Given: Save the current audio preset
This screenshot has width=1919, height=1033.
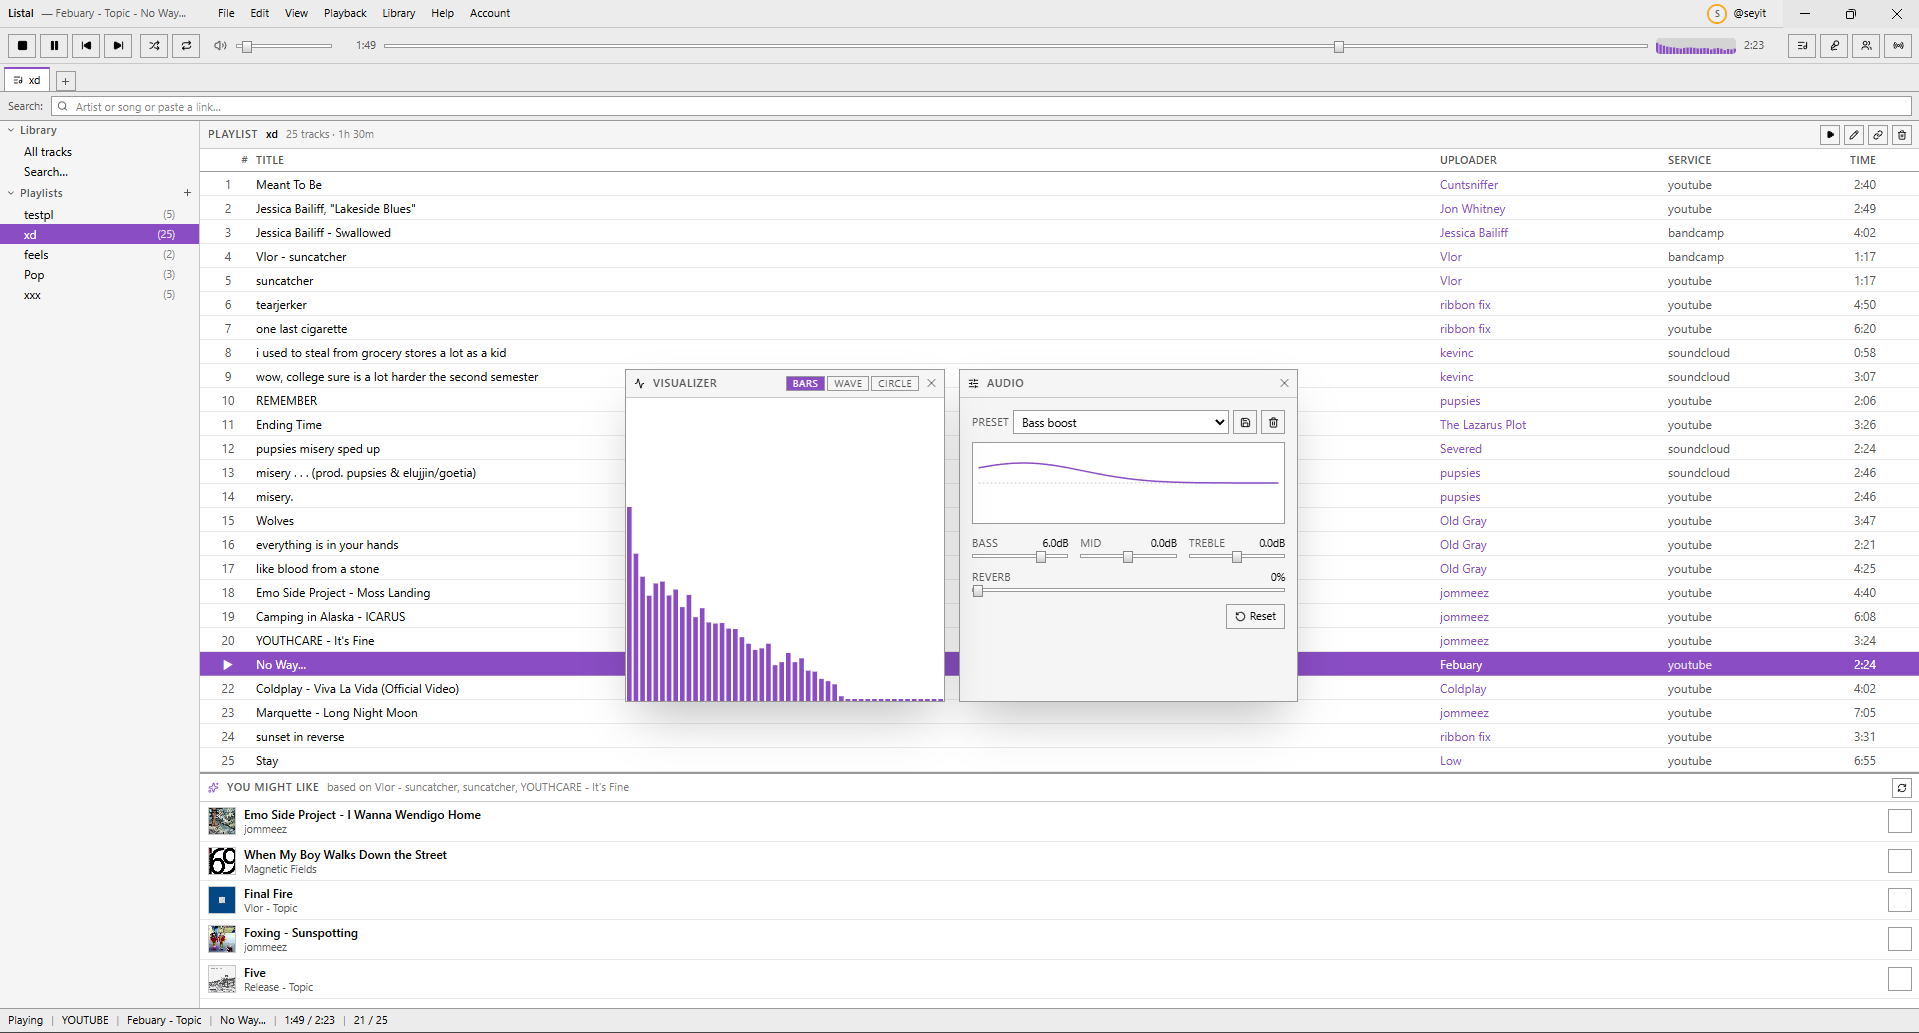Looking at the screenshot, I should click(1245, 422).
